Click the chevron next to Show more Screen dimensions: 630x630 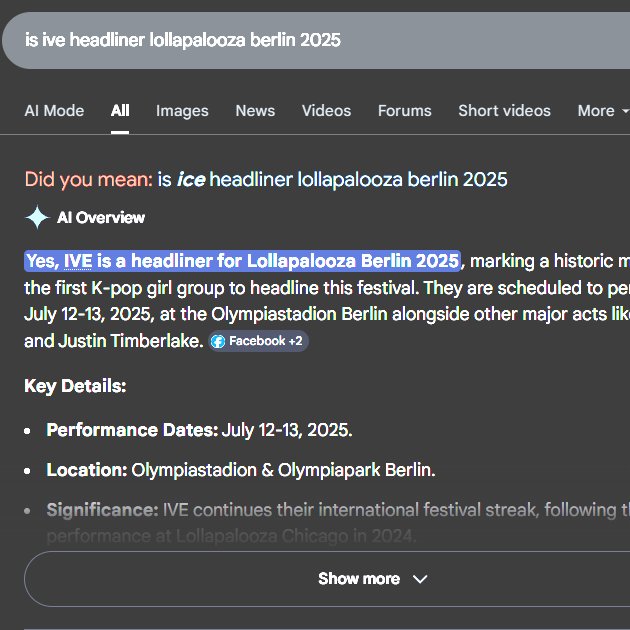(420, 579)
